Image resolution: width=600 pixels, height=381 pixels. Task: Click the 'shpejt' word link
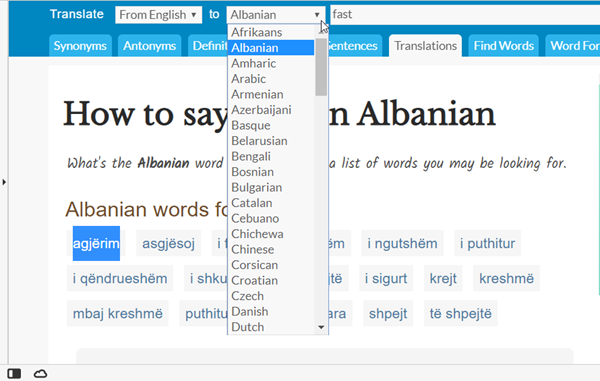(388, 314)
